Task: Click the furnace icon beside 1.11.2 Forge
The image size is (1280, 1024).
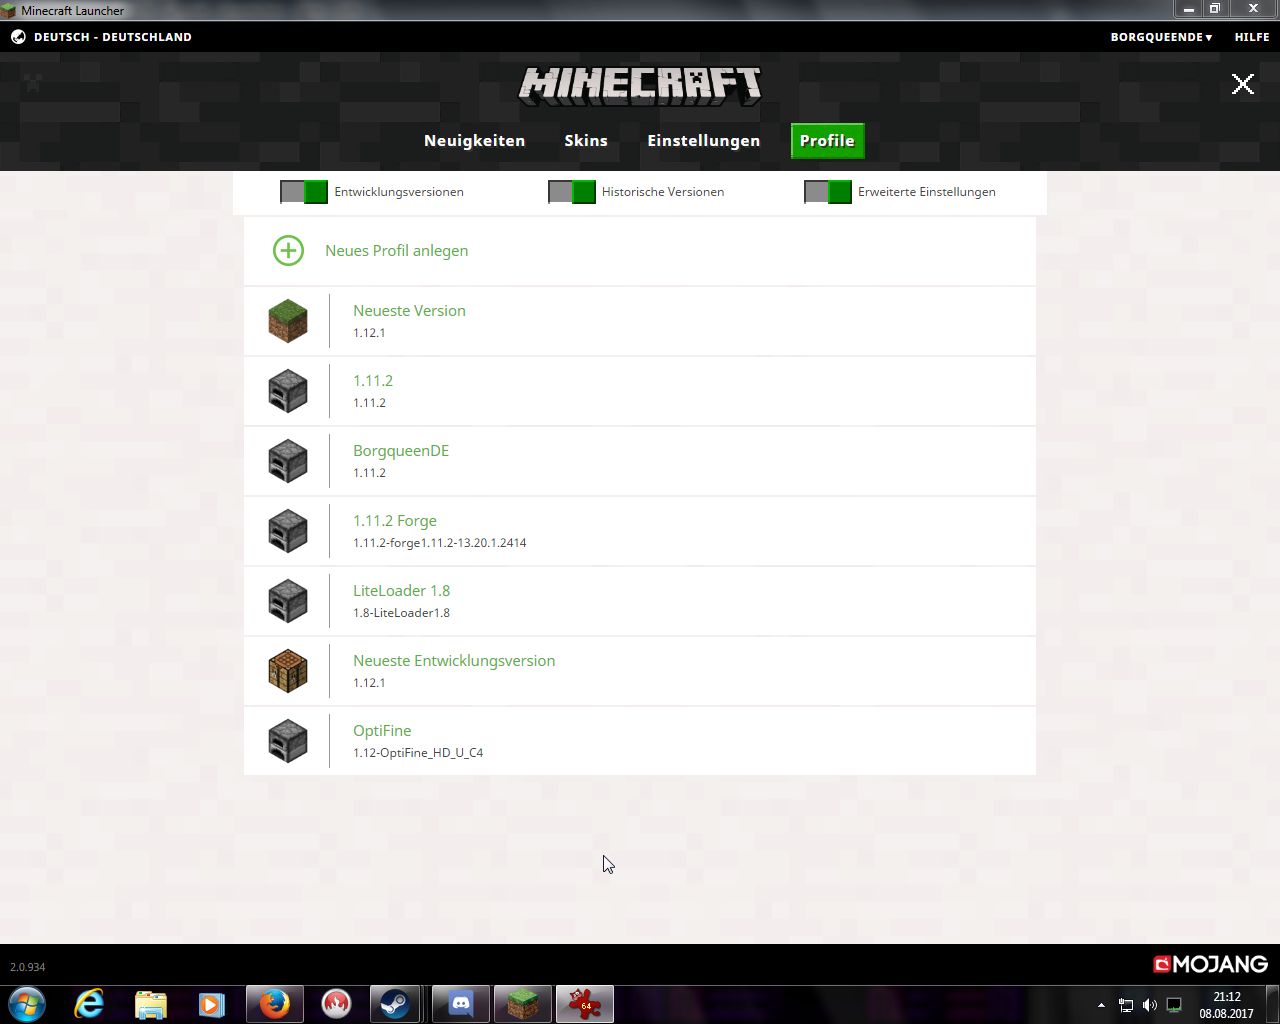Action: pyautogui.click(x=288, y=531)
